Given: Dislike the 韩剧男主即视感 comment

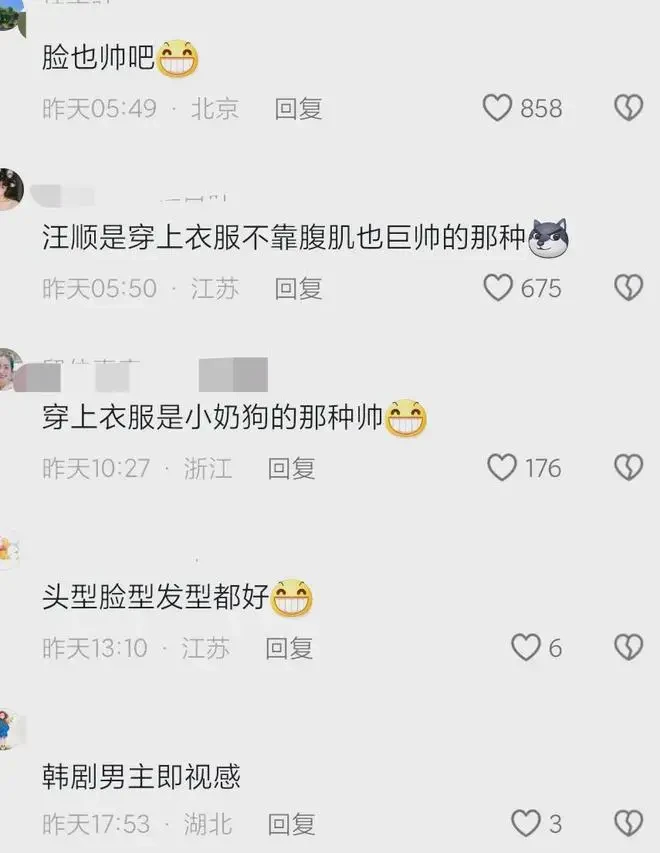Looking at the screenshot, I should coord(629,823).
